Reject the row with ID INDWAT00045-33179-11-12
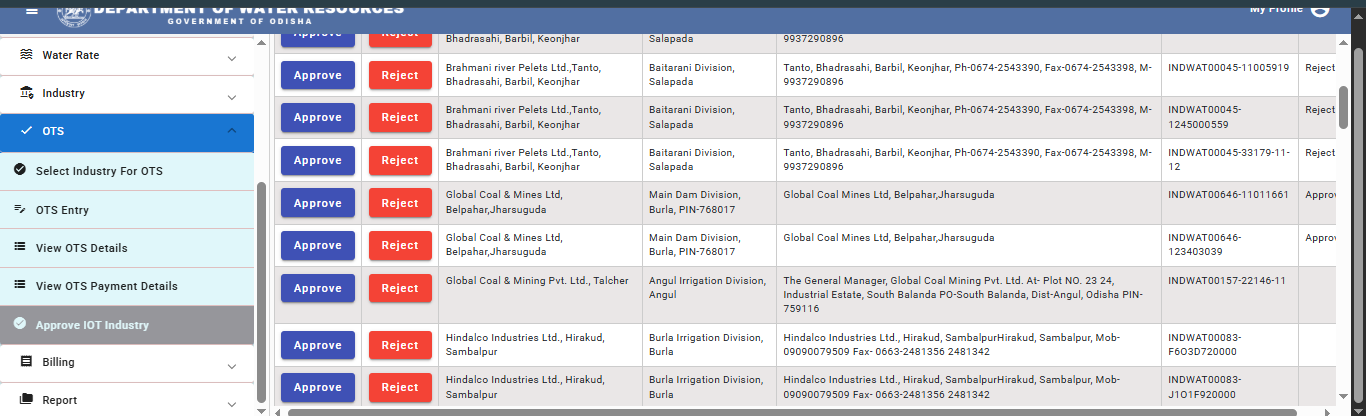The image size is (1366, 416). pos(400,161)
